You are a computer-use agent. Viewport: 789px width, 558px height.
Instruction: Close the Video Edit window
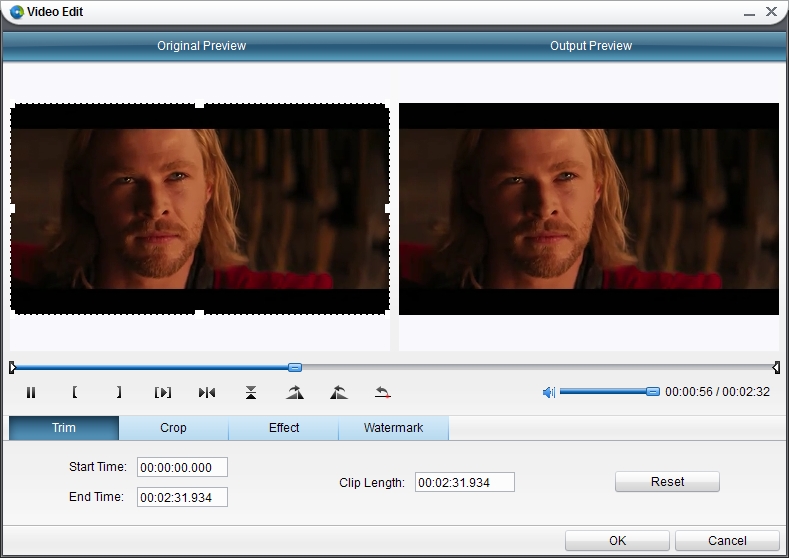point(771,12)
